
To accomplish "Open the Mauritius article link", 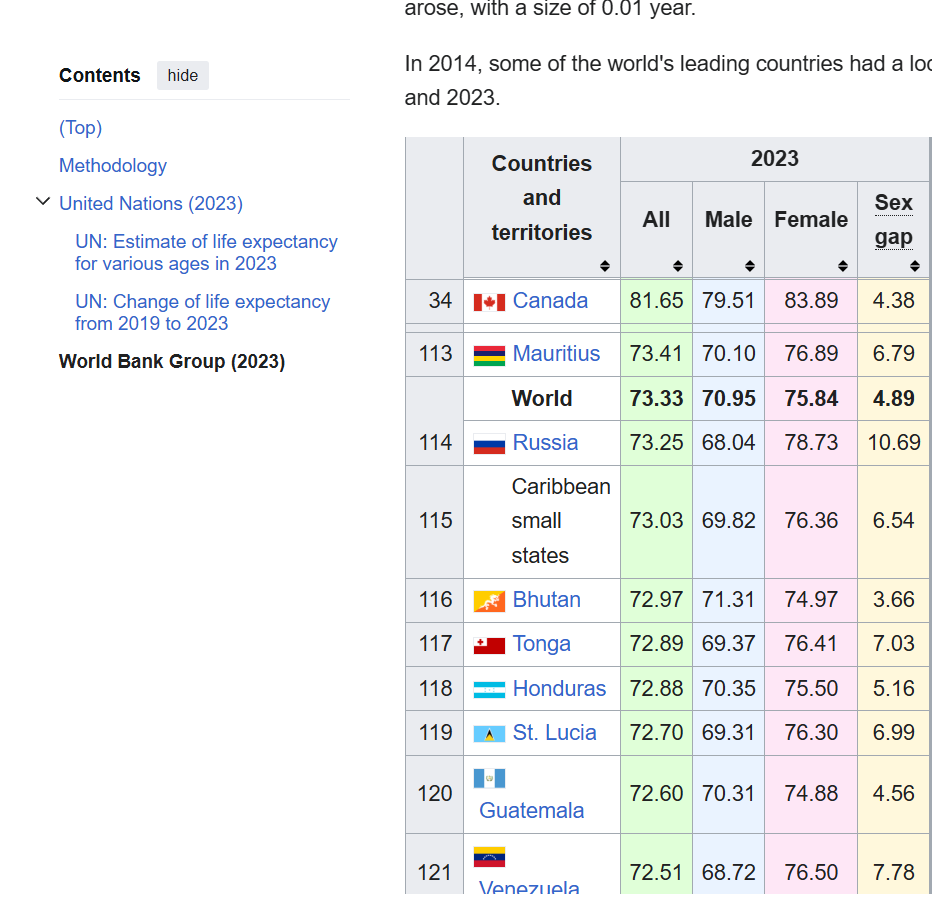I will [556, 354].
